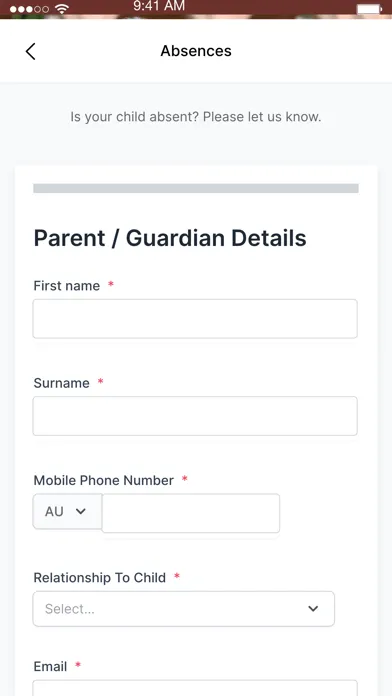This screenshot has height=696, width=392.
Task: Tap the Wi-Fi status icon
Action: pos(63,8)
